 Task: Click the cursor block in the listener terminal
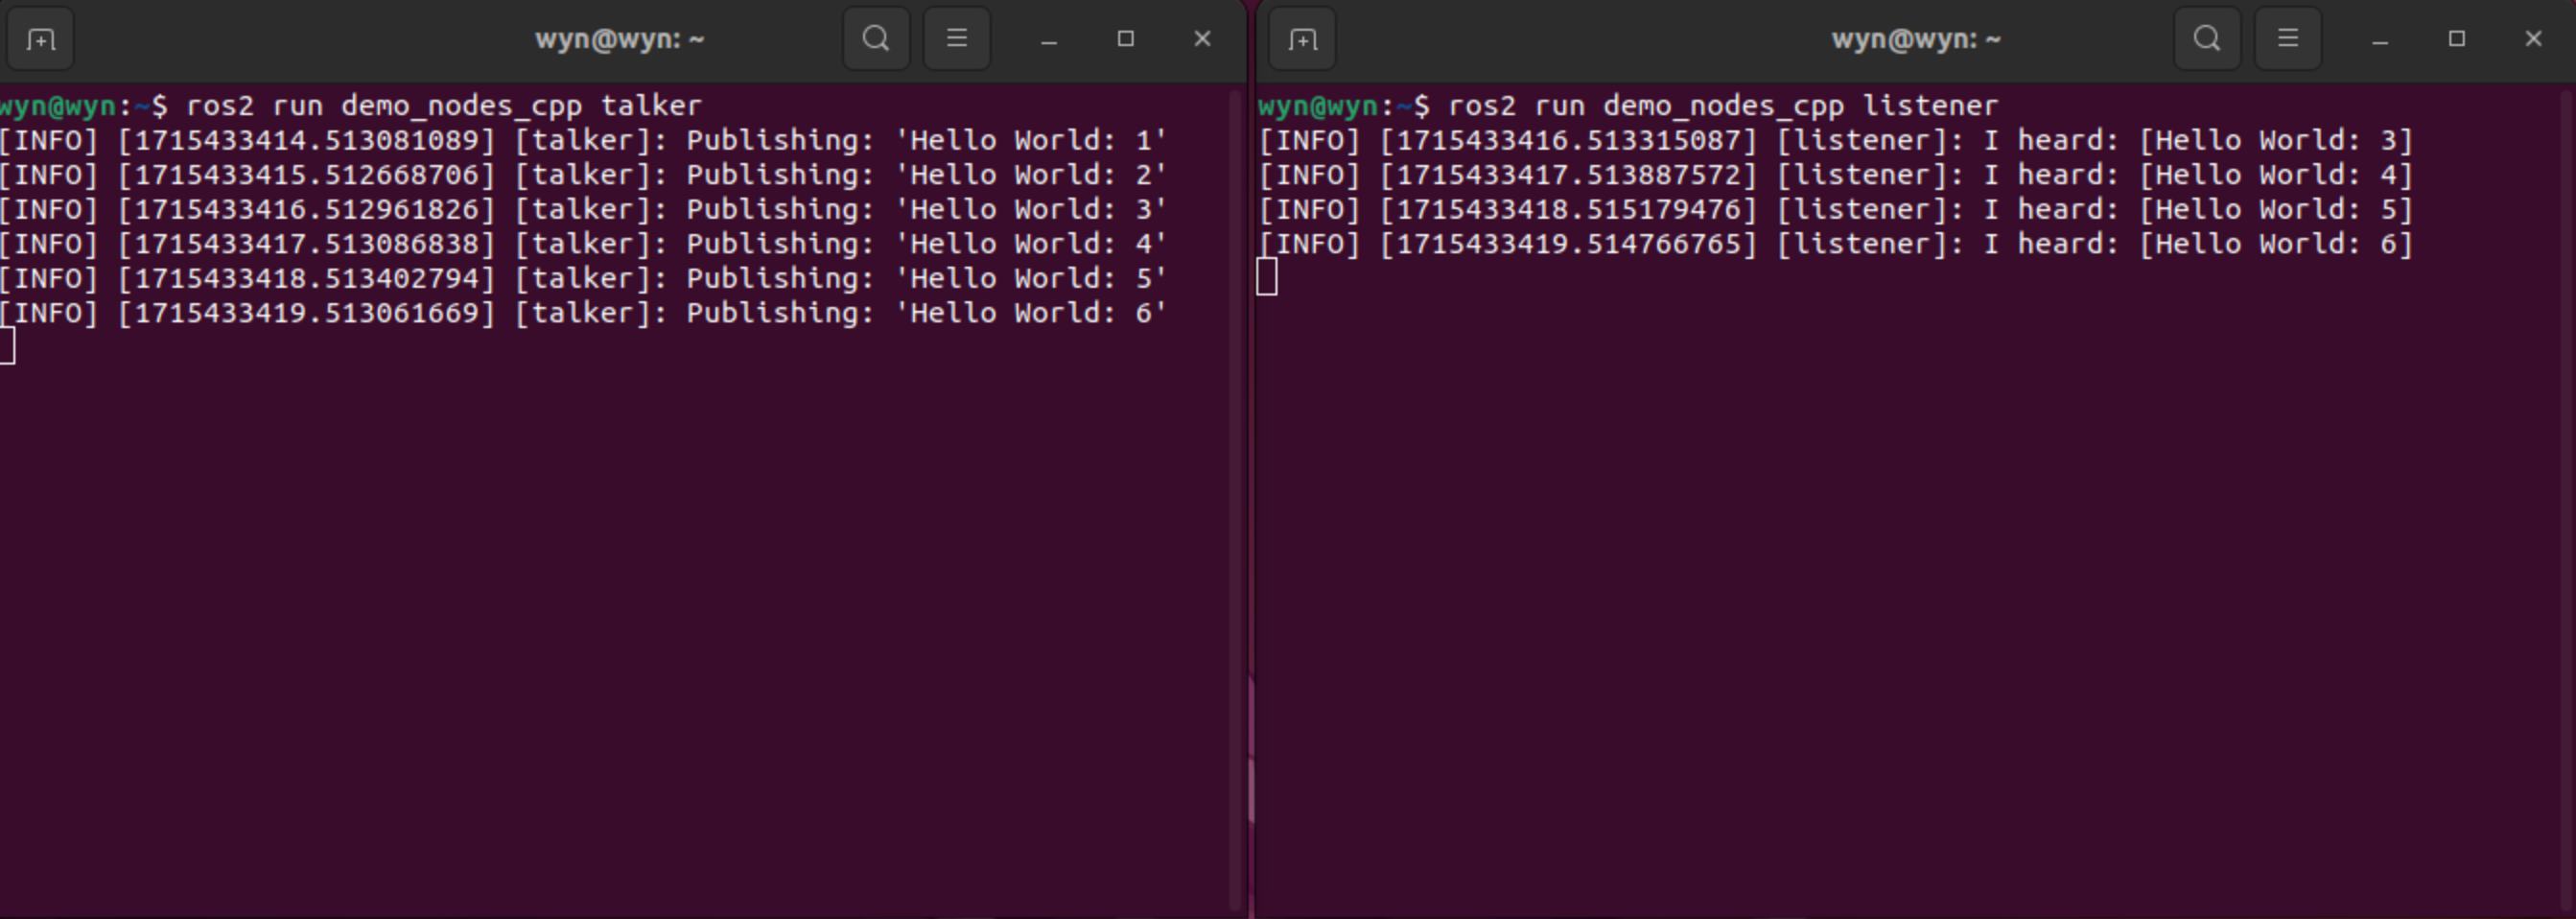pos(1267,277)
